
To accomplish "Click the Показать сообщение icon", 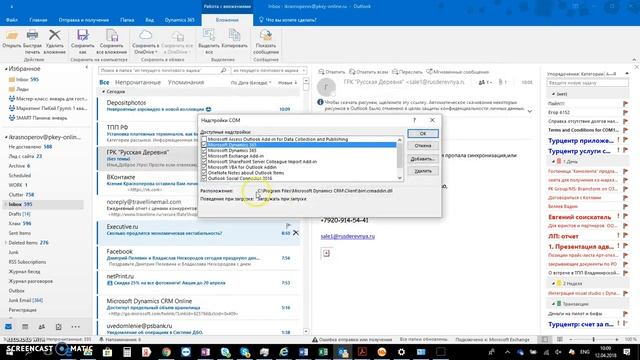I will click(x=266, y=36).
